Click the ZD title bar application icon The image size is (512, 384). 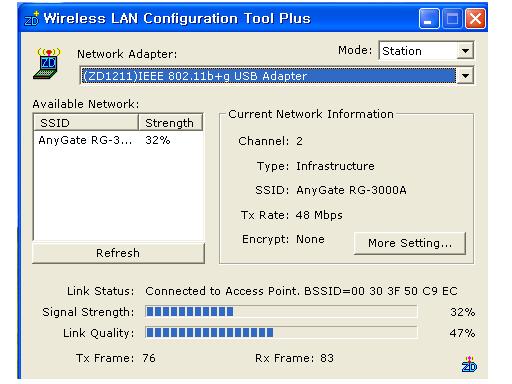click(x=32, y=18)
